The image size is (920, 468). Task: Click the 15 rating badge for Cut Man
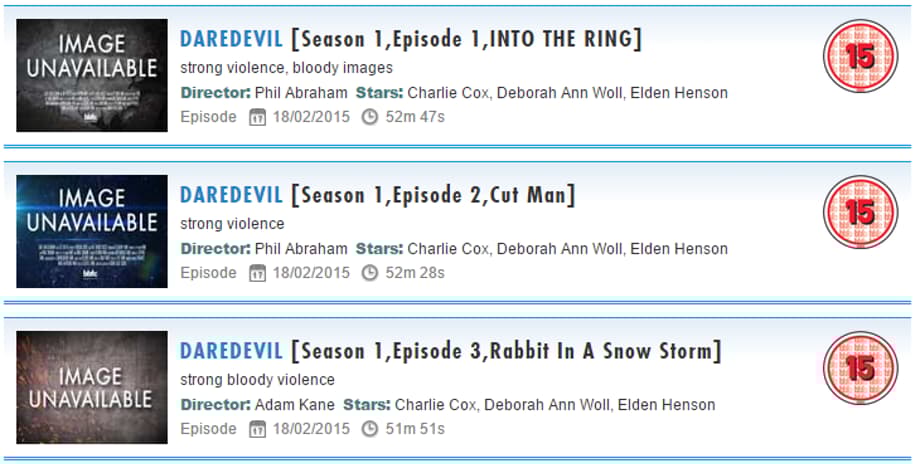[x=860, y=213]
